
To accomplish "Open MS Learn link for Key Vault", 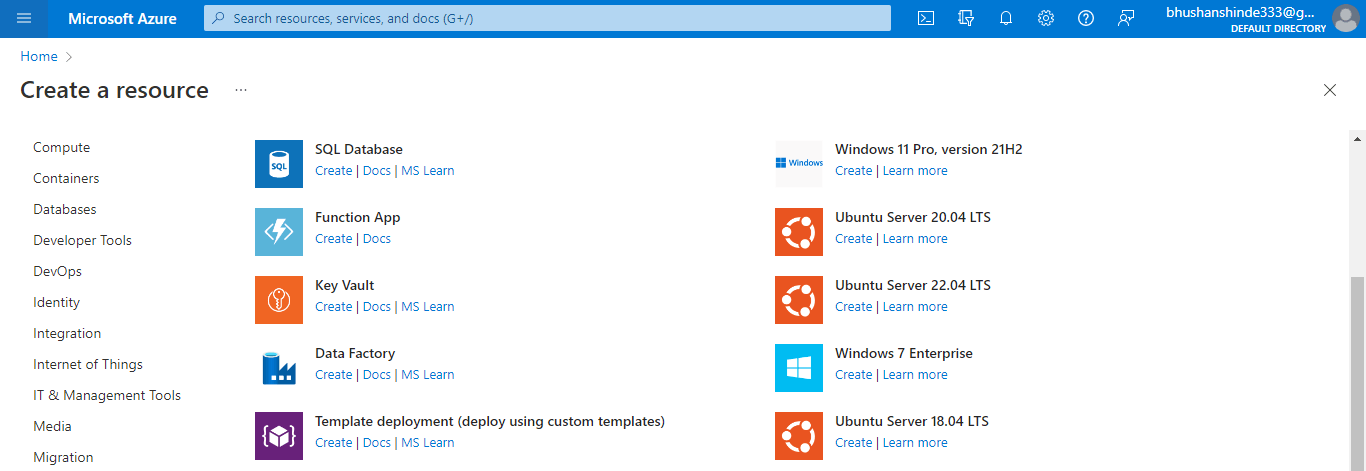I will [428, 307].
